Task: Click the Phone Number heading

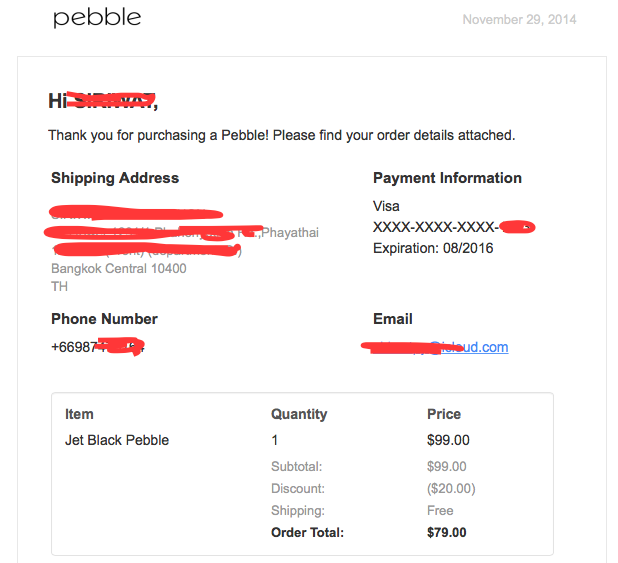Action: pyautogui.click(x=104, y=319)
